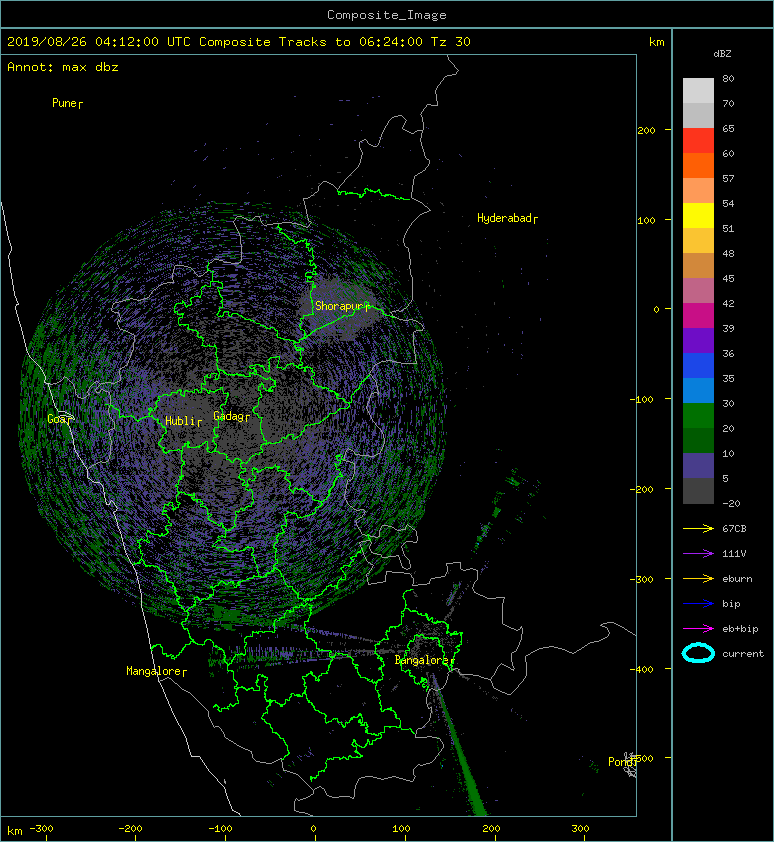
Task: Click the cyan 'current' ellipse legend icon
Action: 698,653
